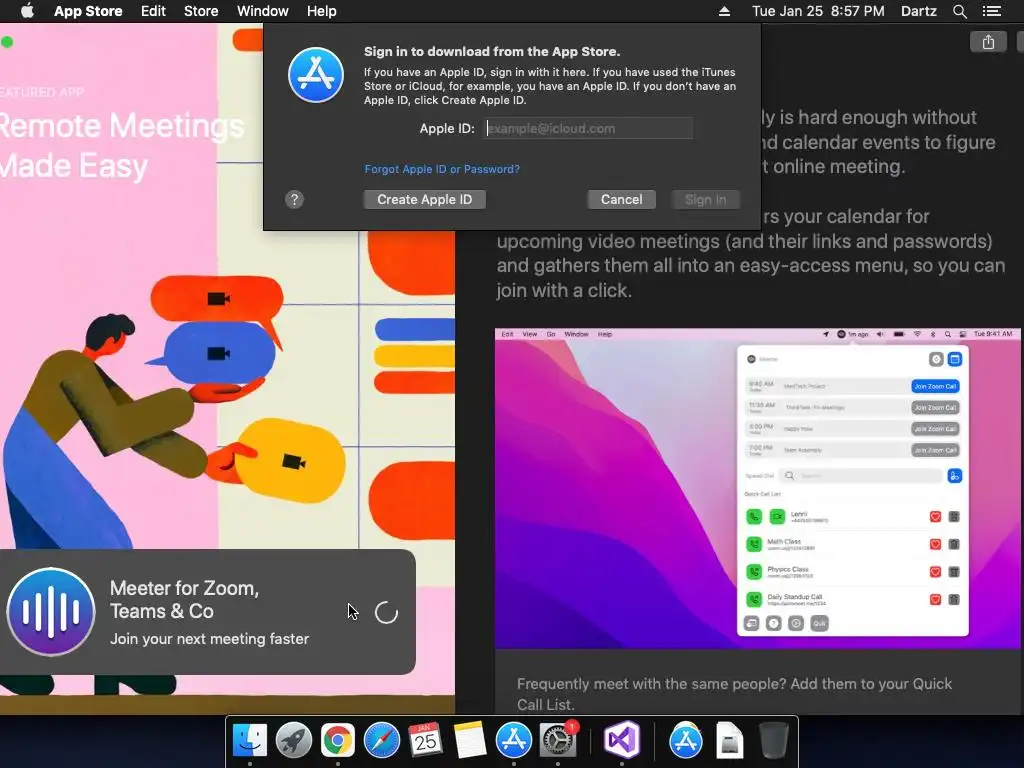Image resolution: width=1024 pixels, height=768 pixels.
Task: Cancel the sign-in dialog
Action: click(622, 200)
